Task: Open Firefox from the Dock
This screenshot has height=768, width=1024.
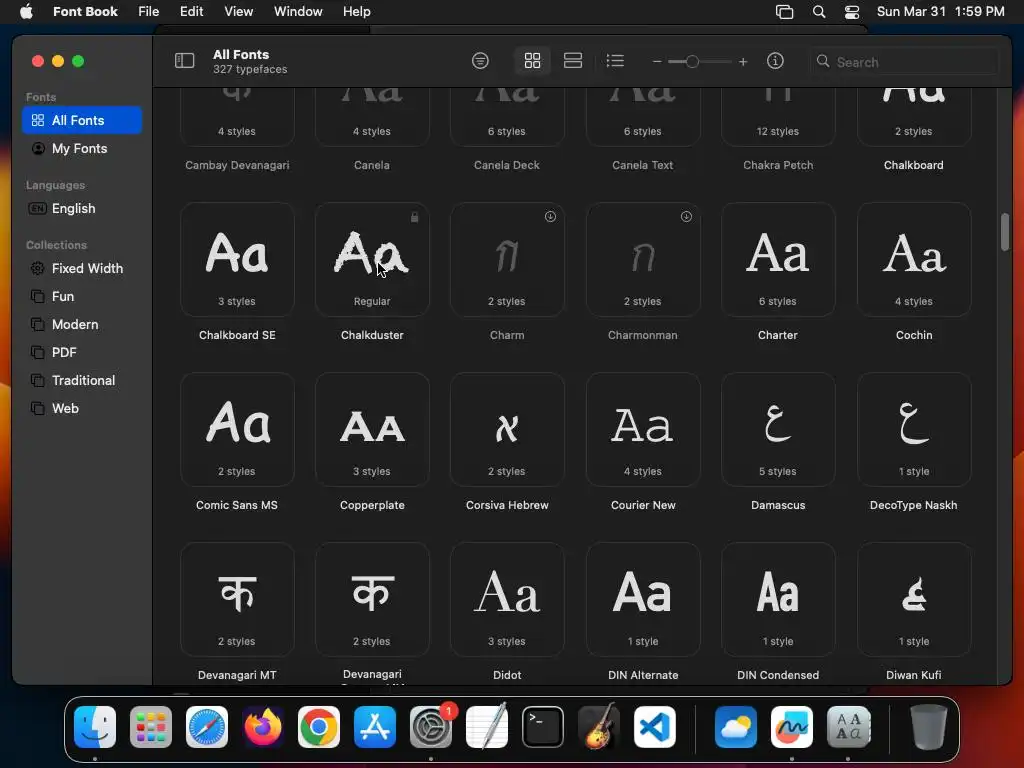Action: (x=263, y=727)
